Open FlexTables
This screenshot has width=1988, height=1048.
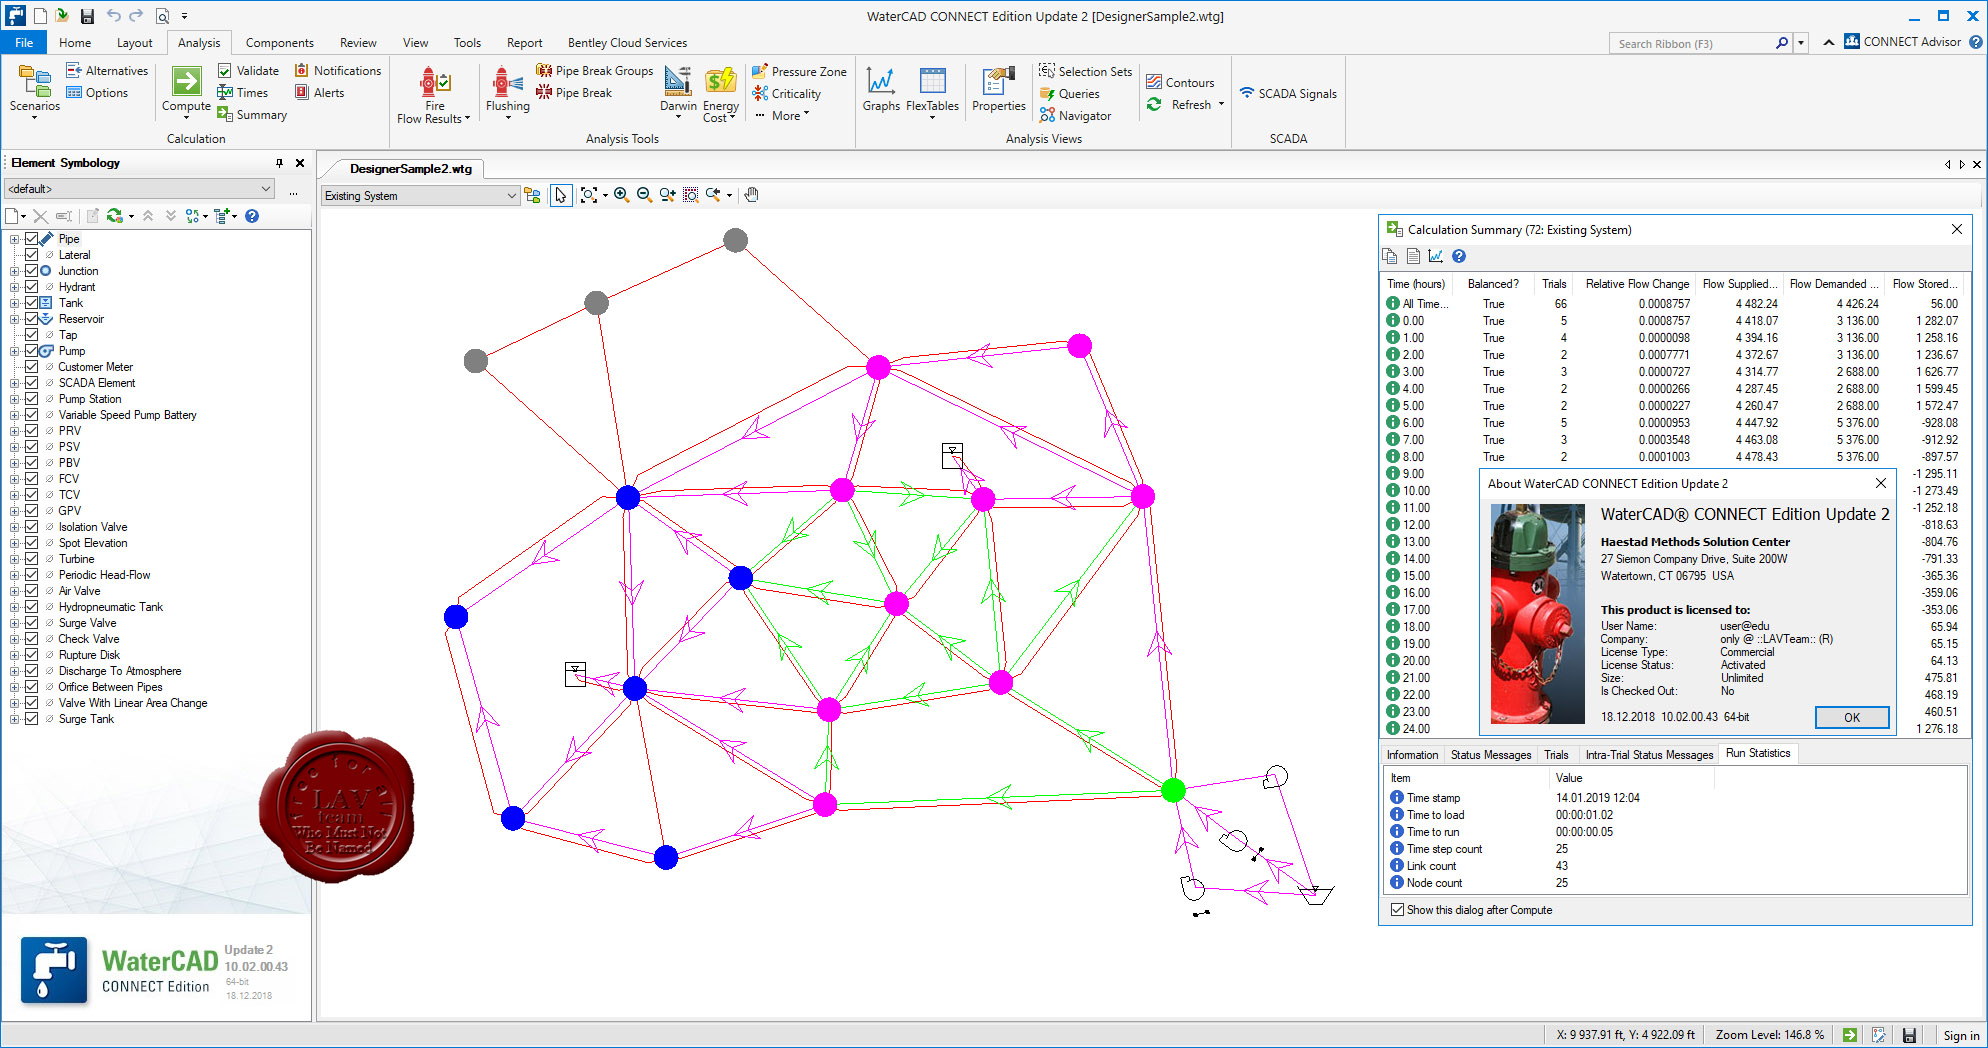[932, 92]
